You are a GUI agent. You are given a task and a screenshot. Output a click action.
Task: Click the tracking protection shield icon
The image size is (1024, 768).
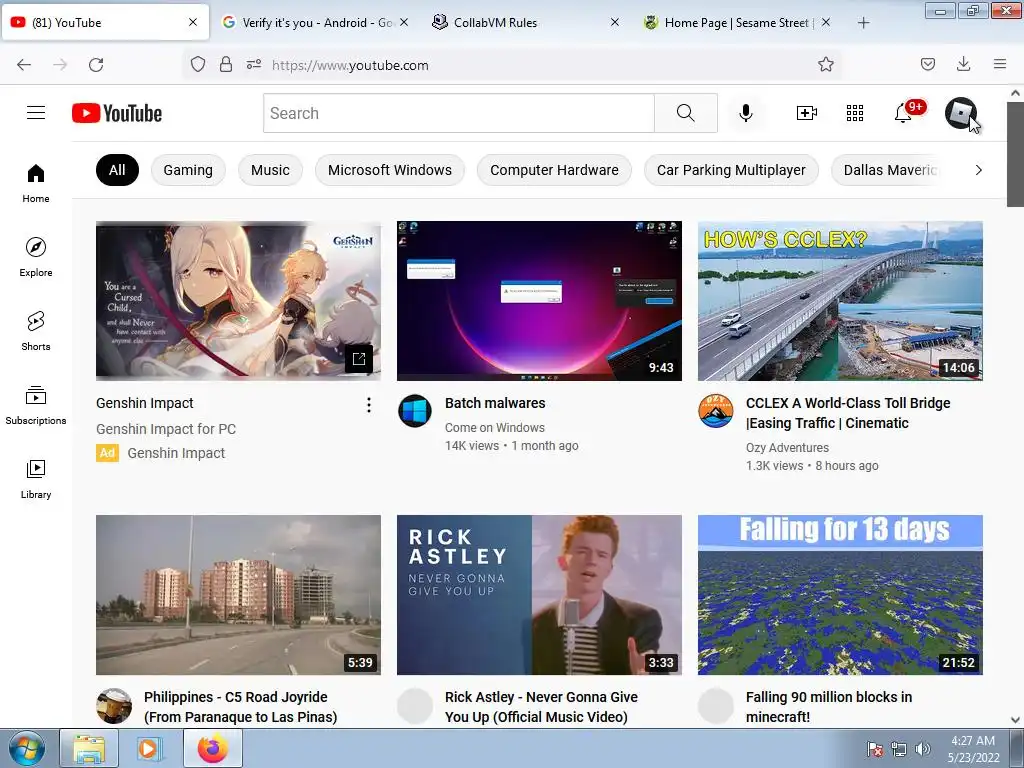tap(198, 65)
